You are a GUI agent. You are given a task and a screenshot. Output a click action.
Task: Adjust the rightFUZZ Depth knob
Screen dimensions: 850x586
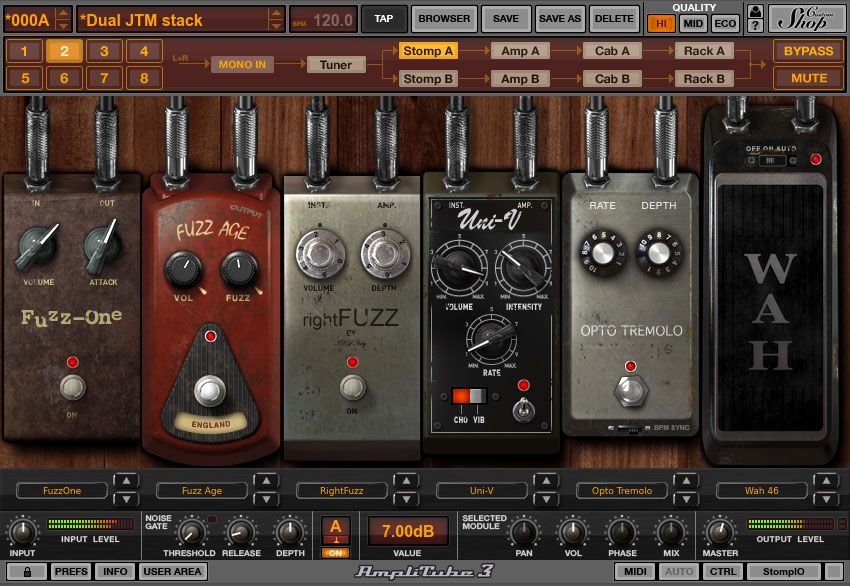point(385,254)
